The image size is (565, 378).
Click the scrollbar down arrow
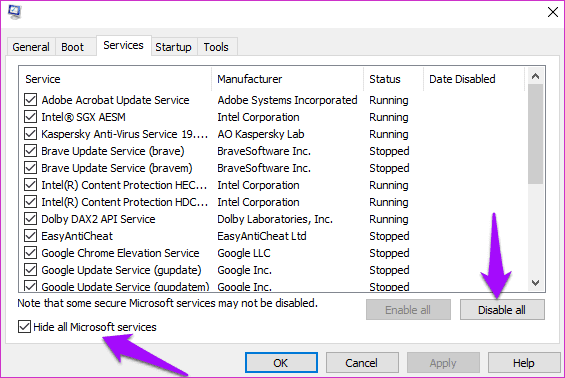[x=535, y=283]
